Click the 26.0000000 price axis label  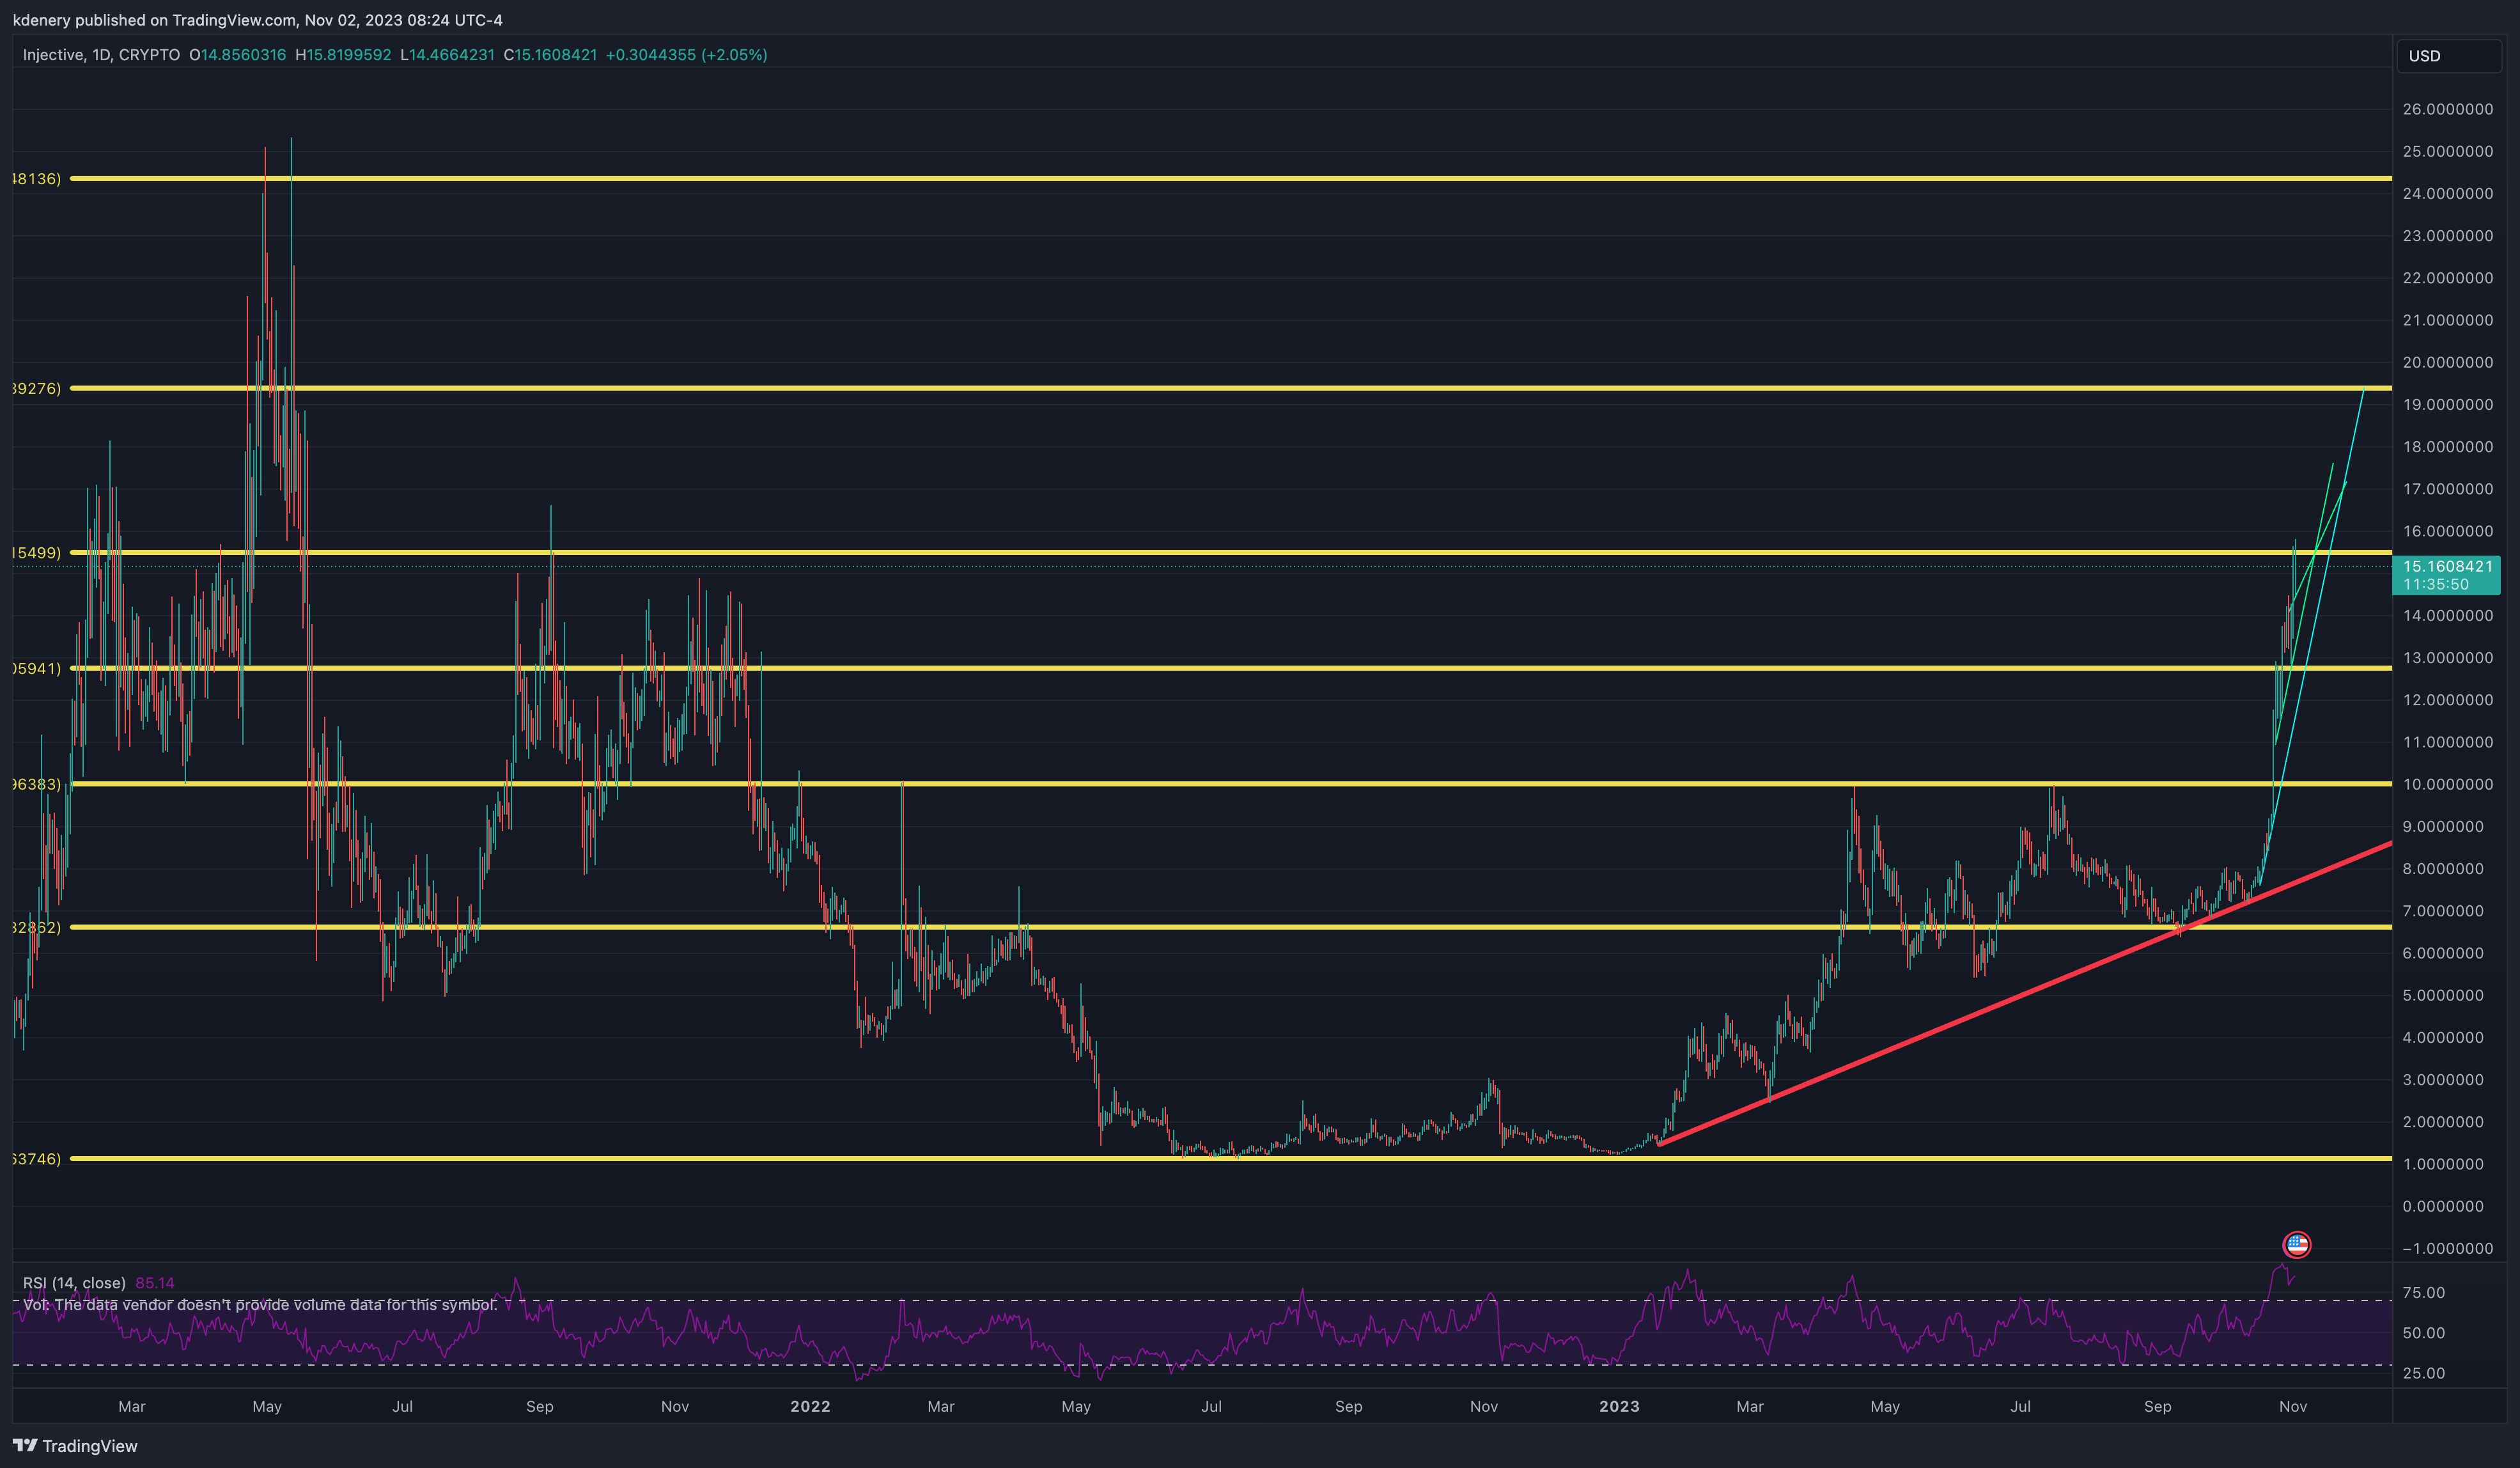click(x=2447, y=109)
